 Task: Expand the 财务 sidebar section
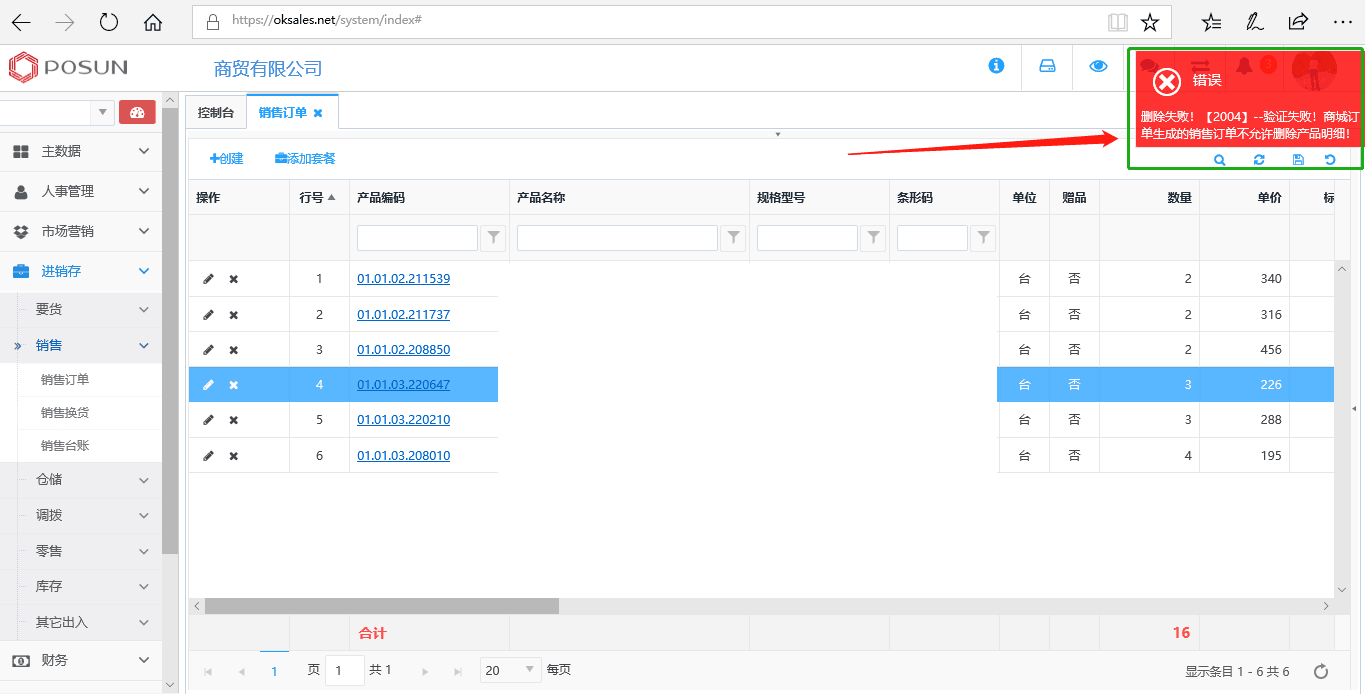pos(80,660)
